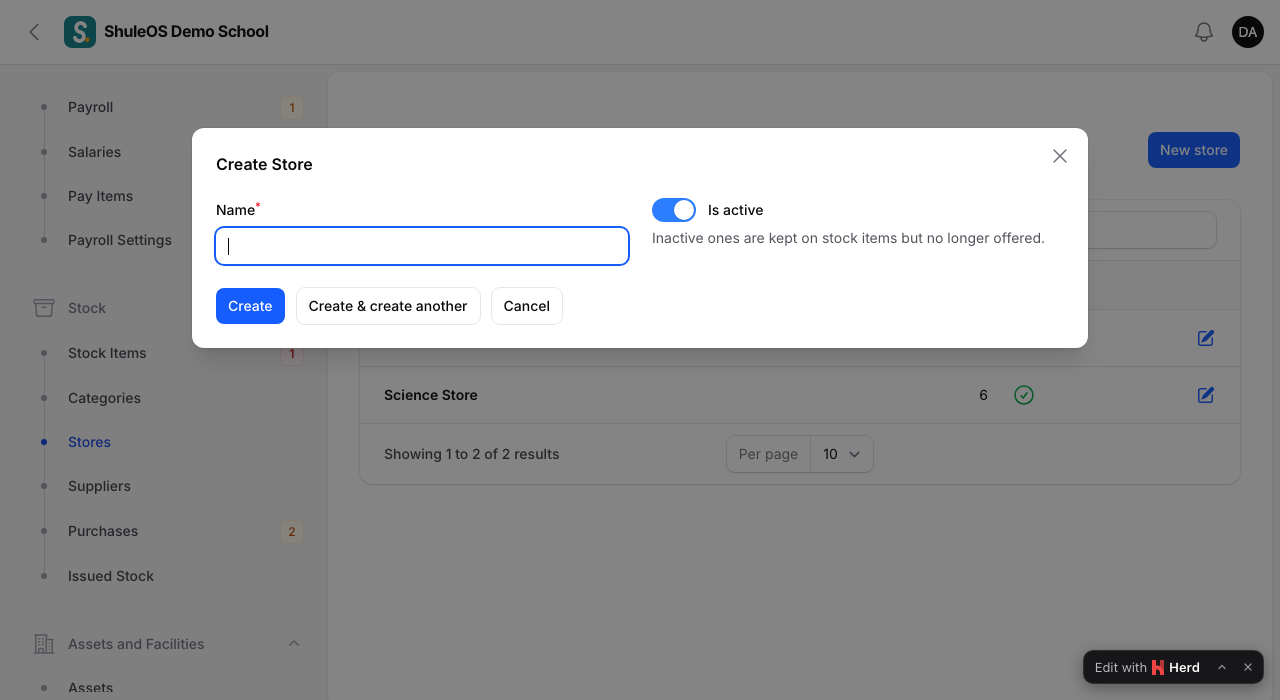
Task: Click the Stock section header
Action: tap(87, 308)
